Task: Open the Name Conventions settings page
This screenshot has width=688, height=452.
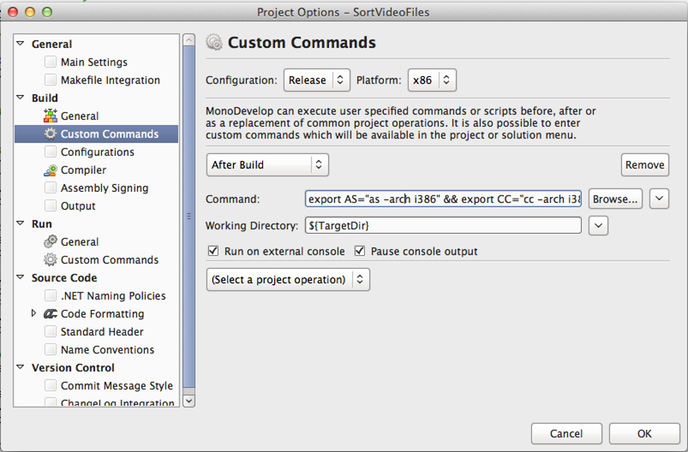Action: tap(107, 350)
